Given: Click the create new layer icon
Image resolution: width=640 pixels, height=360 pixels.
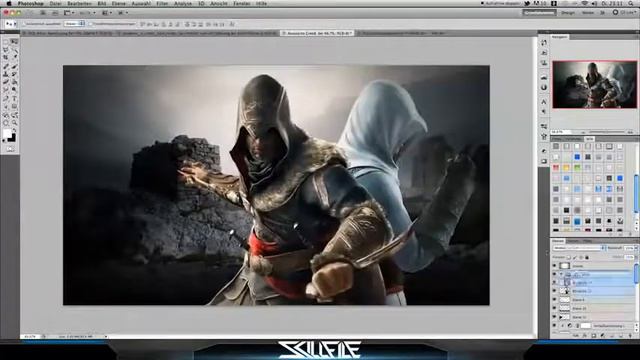Looking at the screenshot, I should click(620, 336).
